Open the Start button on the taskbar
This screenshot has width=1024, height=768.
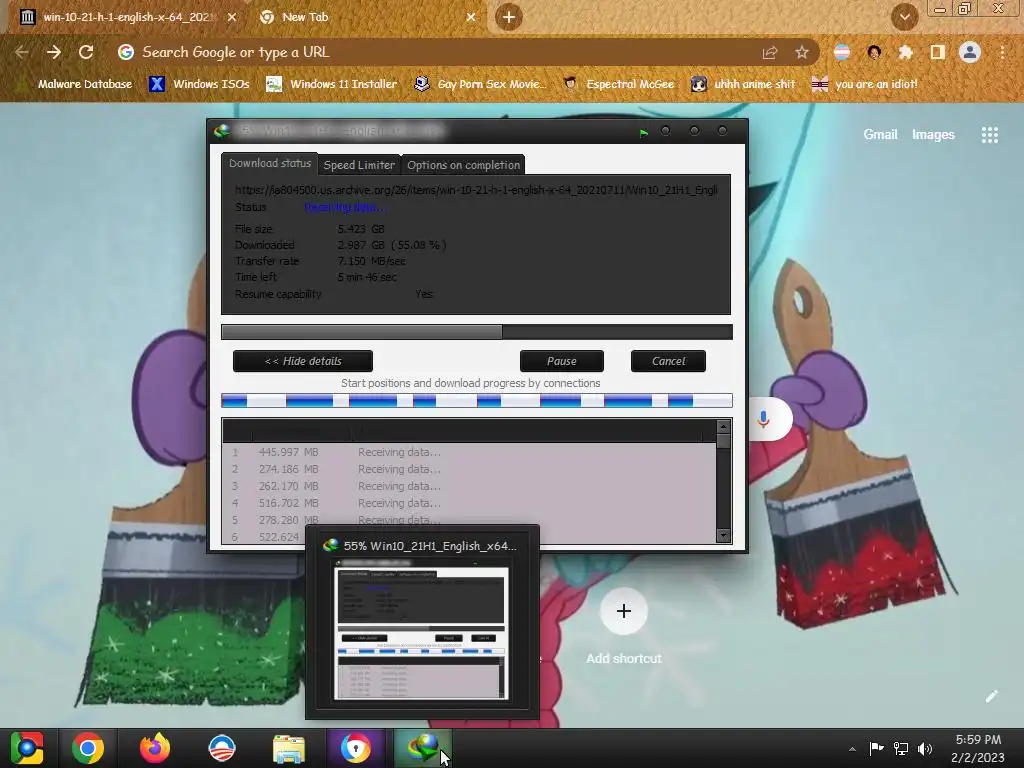tap(27, 748)
